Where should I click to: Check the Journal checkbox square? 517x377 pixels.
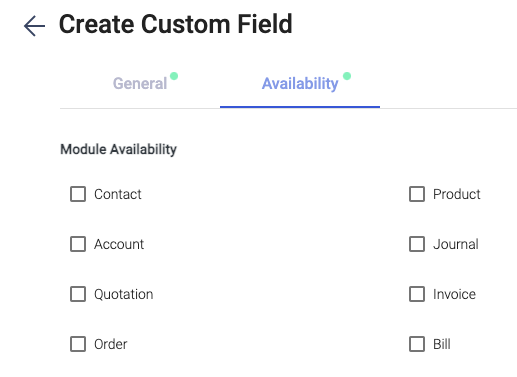coord(417,244)
